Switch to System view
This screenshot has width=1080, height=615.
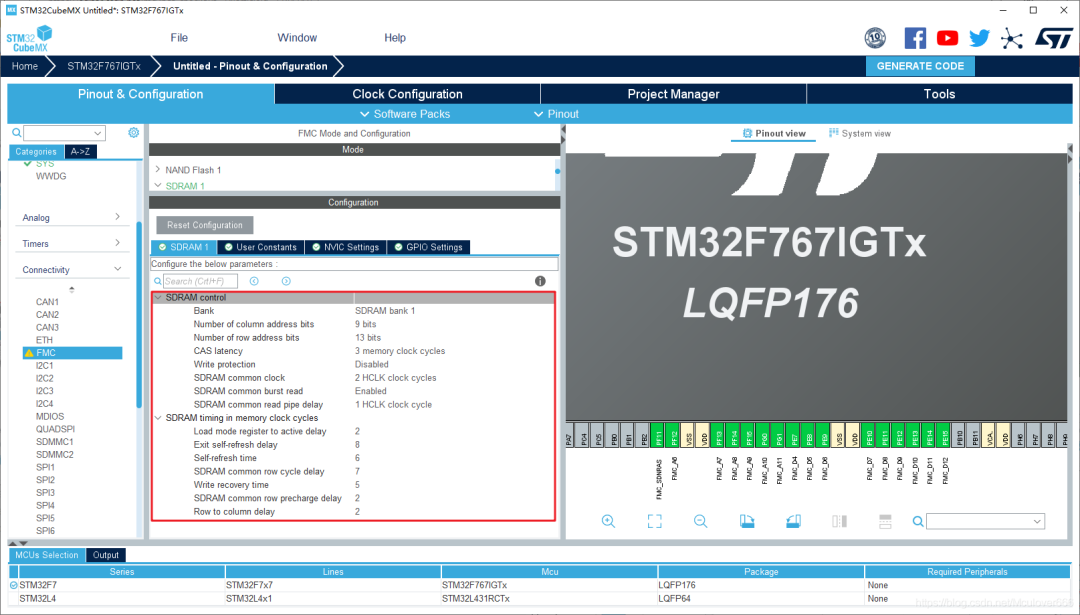pyautogui.click(x=860, y=134)
